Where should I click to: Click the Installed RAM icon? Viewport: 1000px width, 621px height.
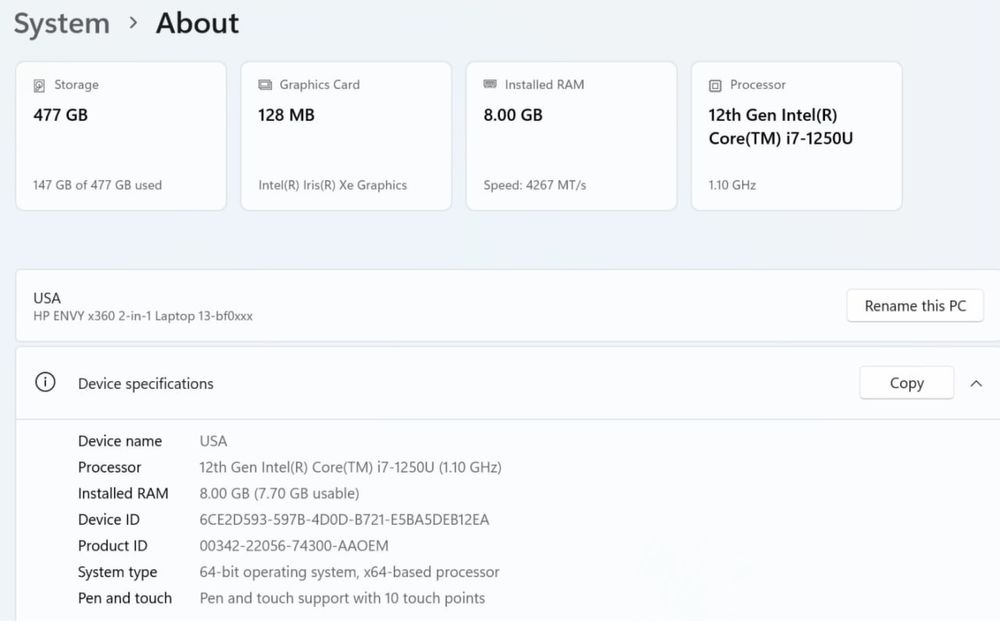tap(490, 85)
